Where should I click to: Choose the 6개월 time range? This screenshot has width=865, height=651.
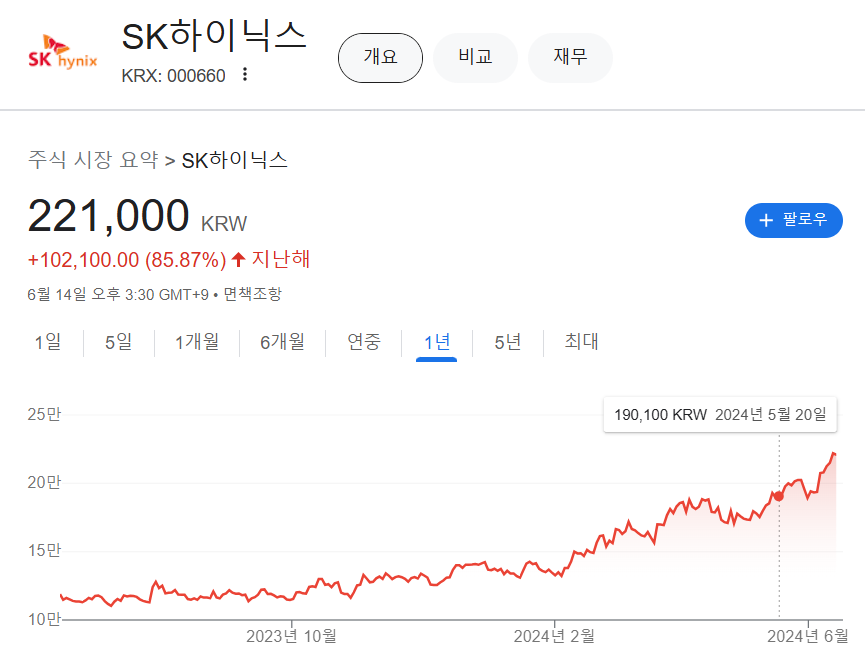point(282,342)
